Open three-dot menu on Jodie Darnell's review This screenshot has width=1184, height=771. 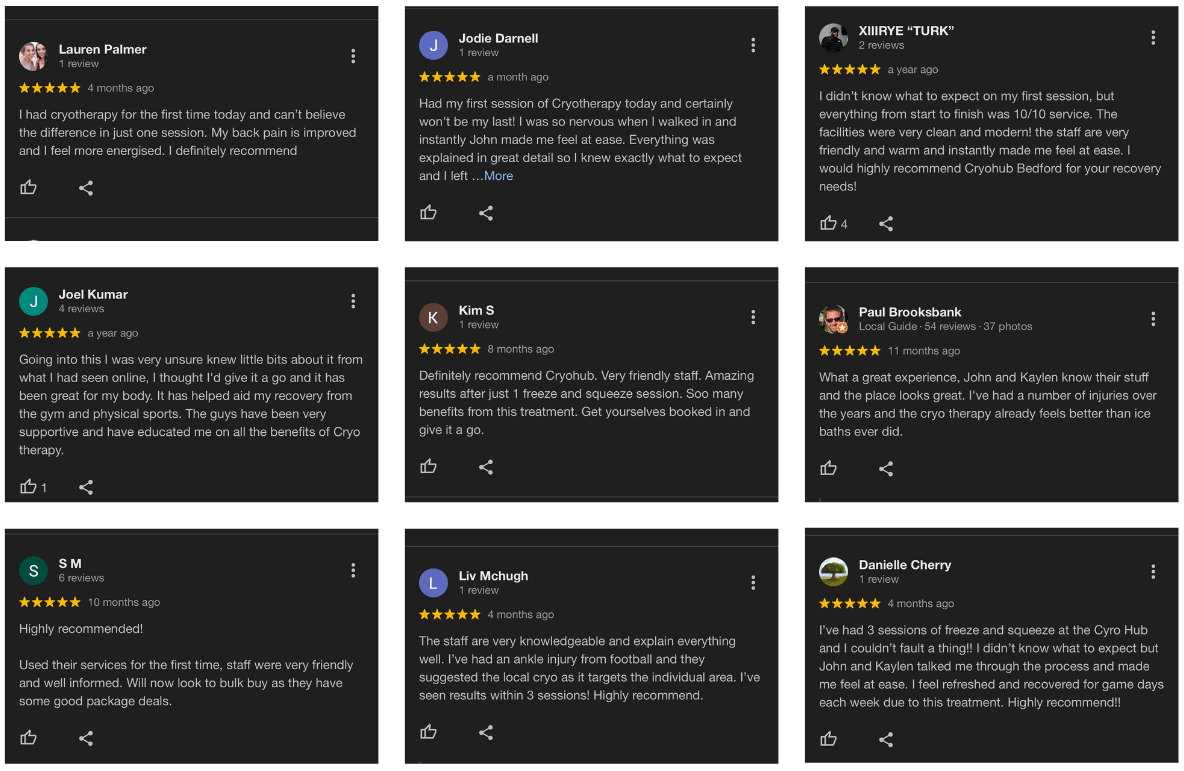tap(753, 45)
